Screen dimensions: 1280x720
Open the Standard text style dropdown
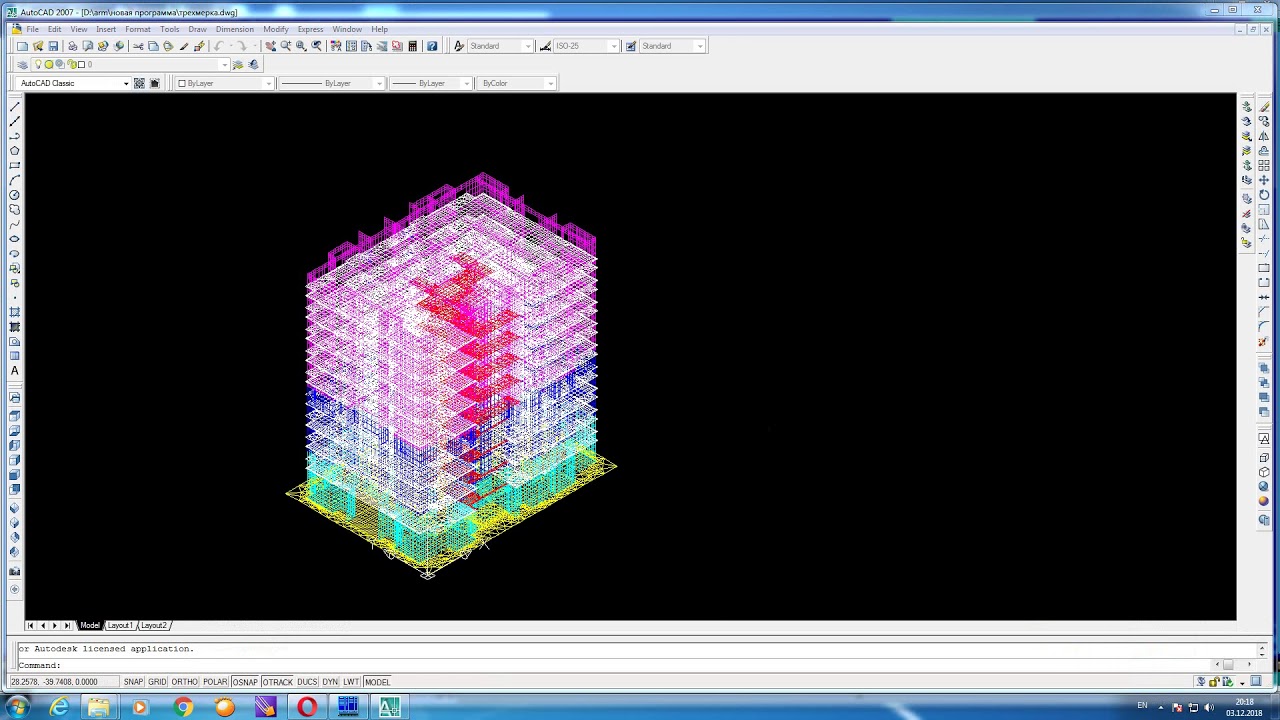point(500,46)
